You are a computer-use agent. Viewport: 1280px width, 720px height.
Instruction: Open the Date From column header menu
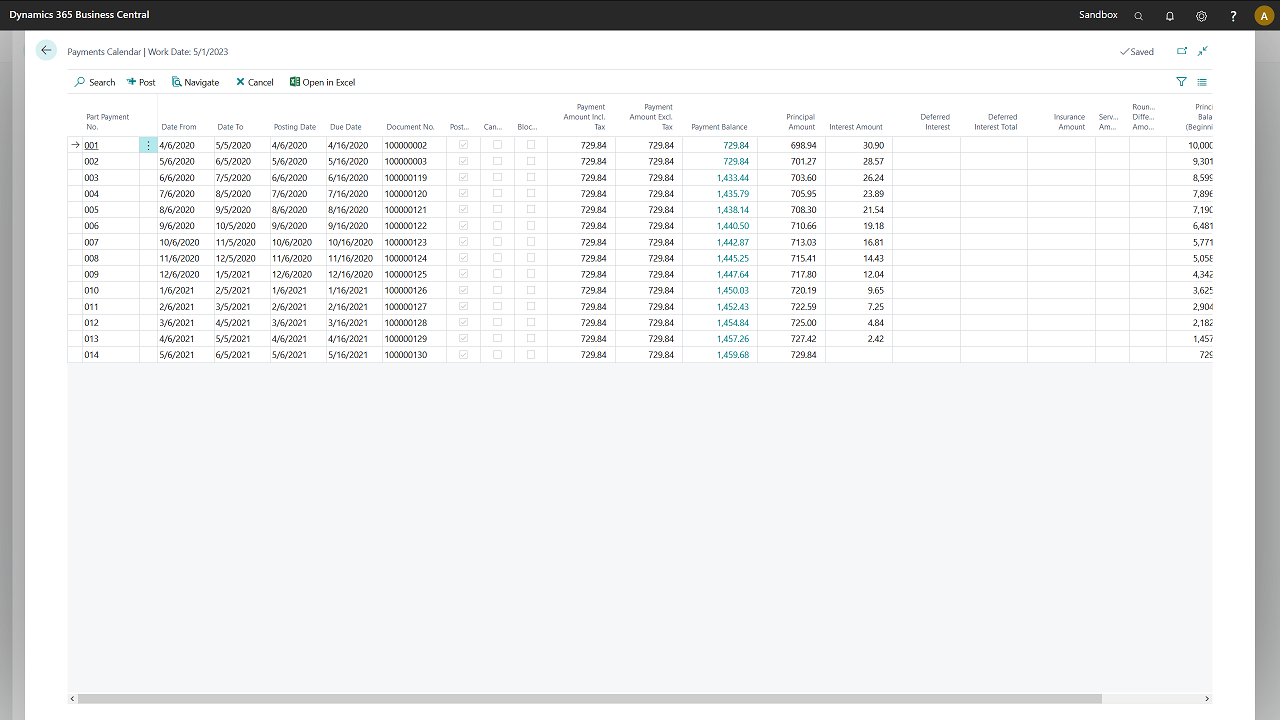(179, 127)
